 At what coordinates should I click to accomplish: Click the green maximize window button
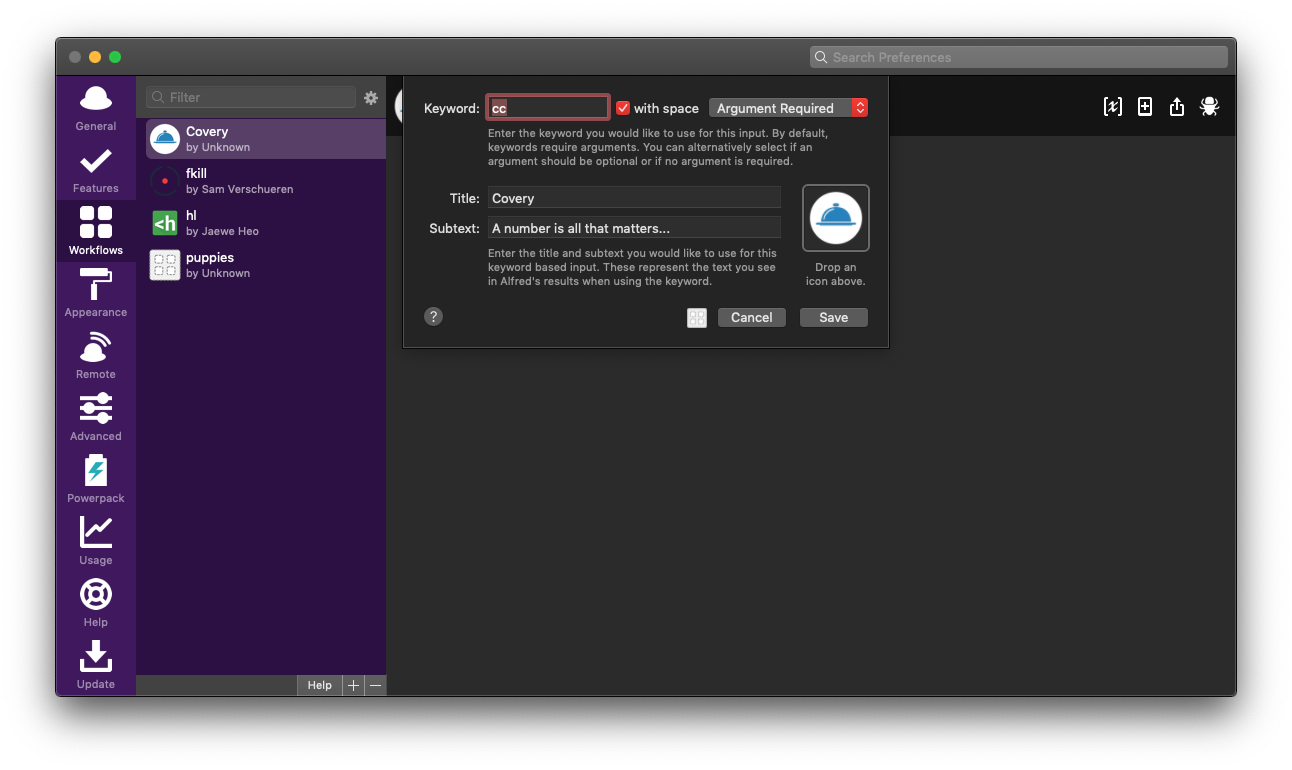pos(115,57)
